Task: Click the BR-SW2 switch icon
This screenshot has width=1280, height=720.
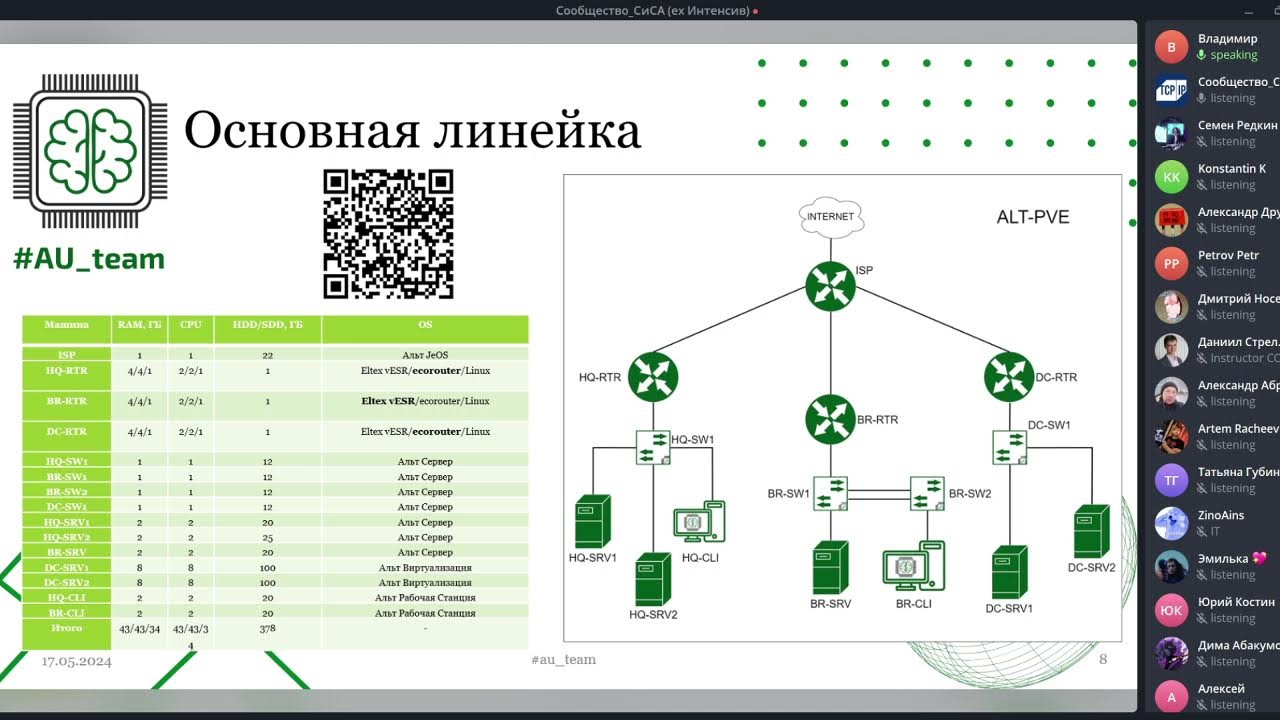Action: [x=926, y=493]
